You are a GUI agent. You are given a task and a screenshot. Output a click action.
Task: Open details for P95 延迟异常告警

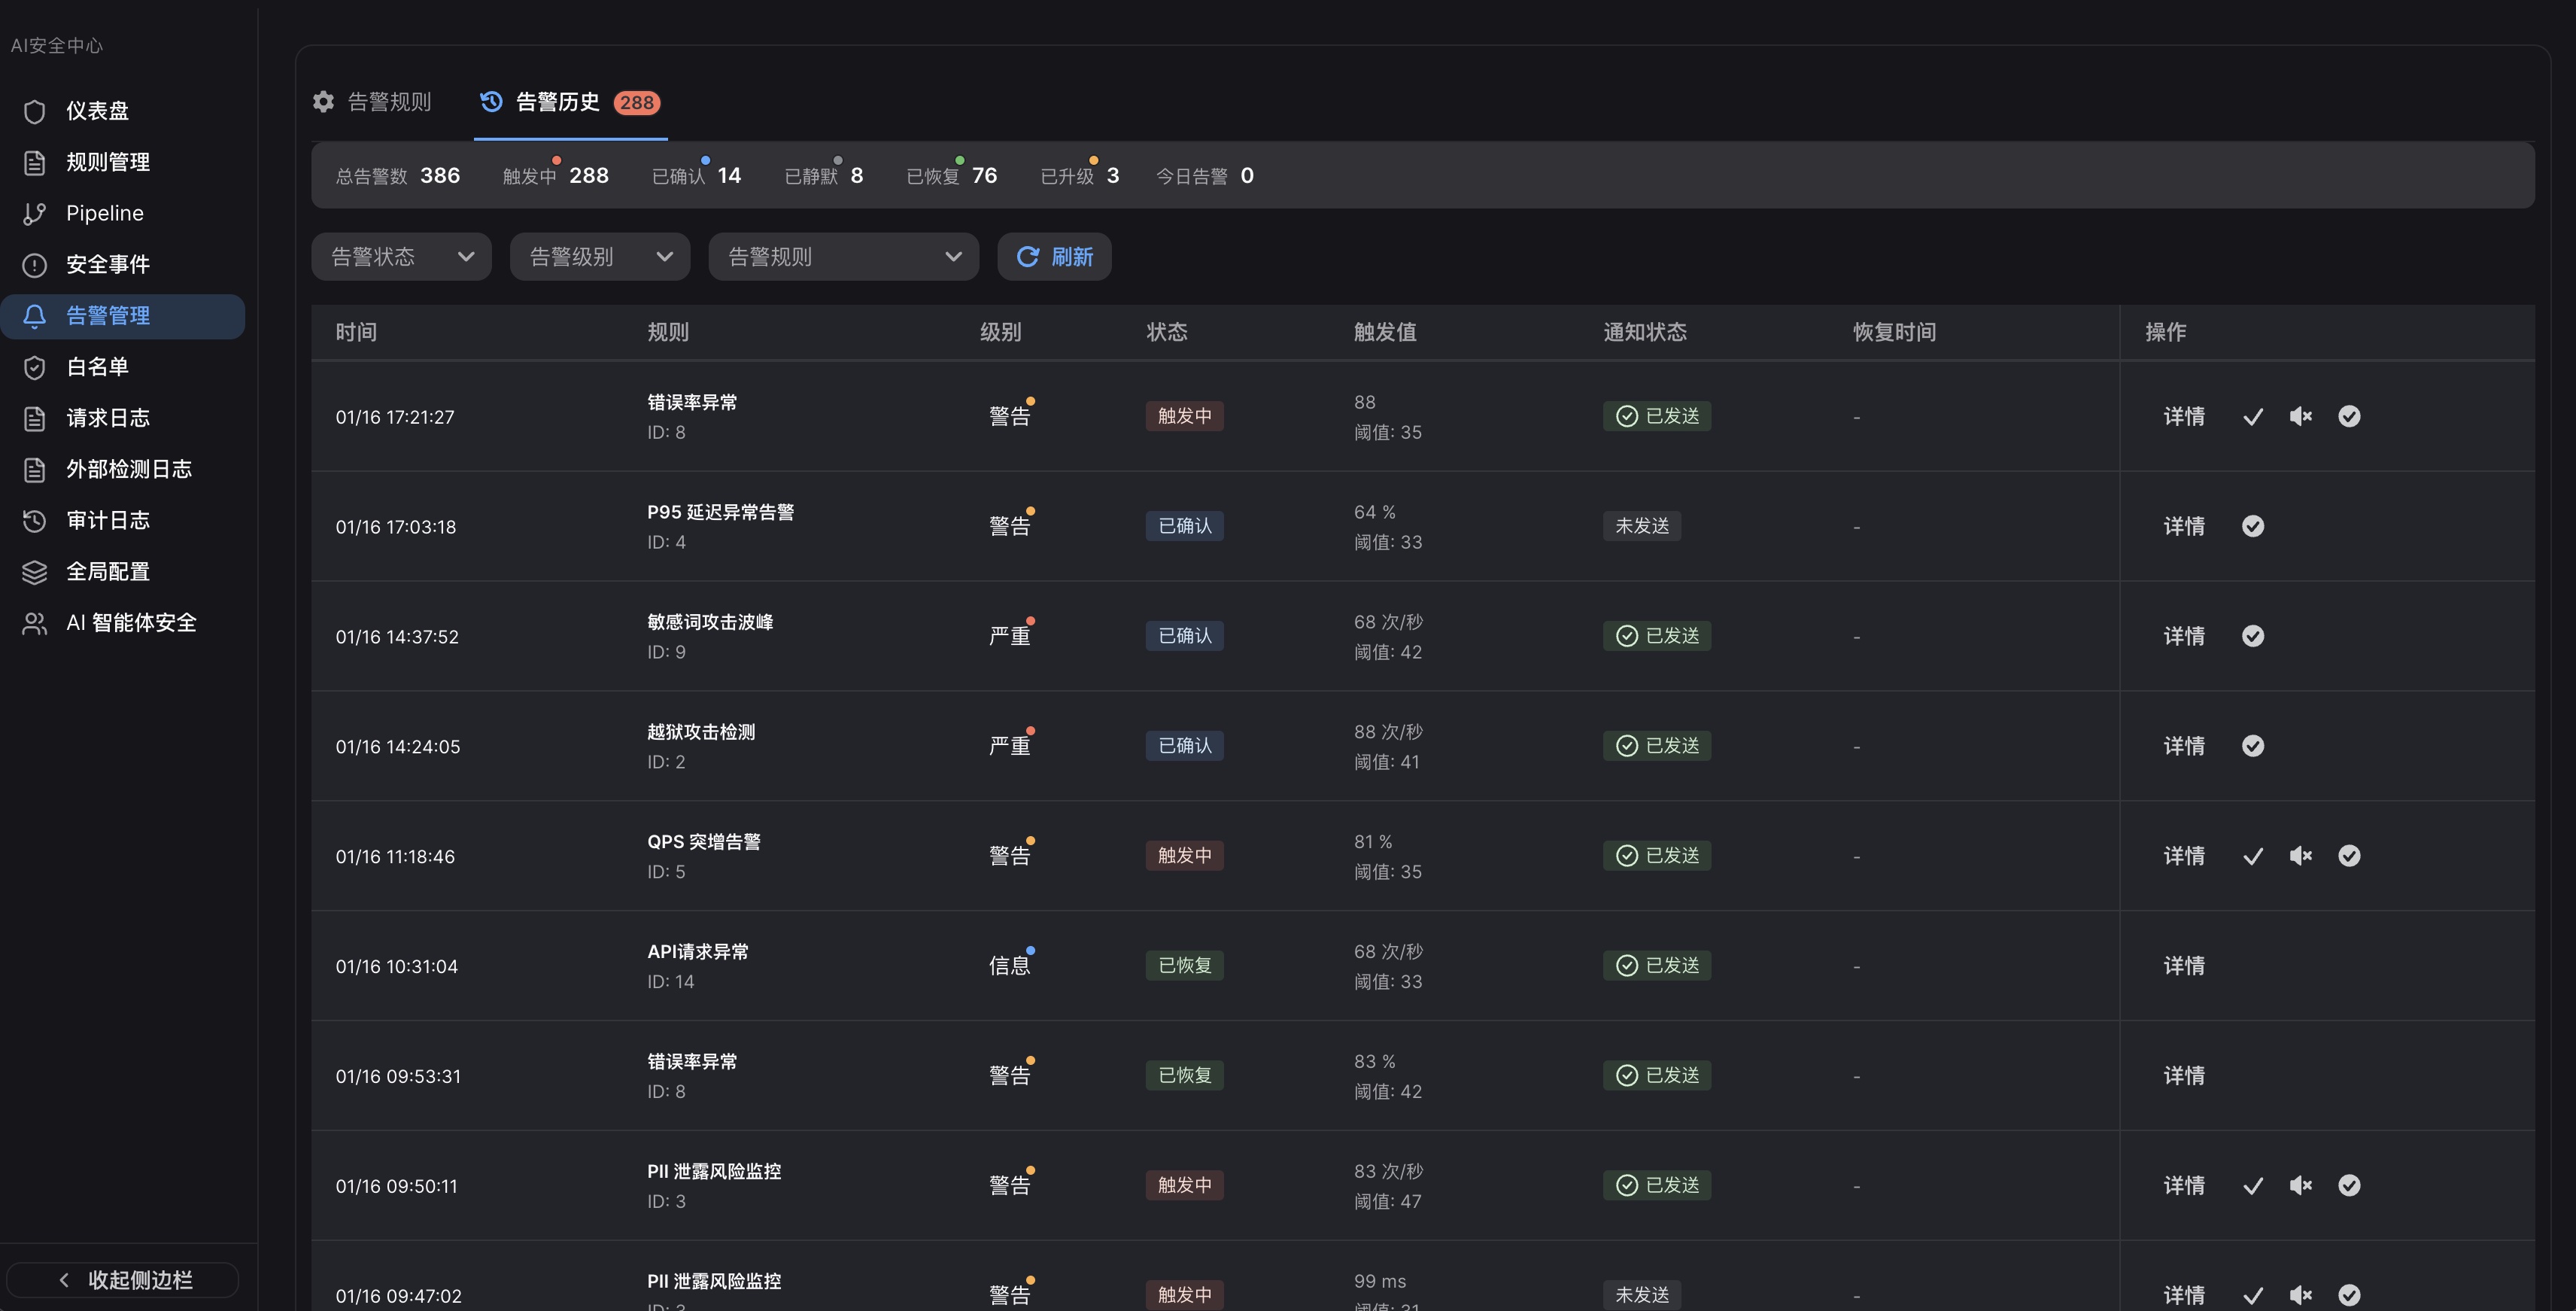click(2184, 527)
